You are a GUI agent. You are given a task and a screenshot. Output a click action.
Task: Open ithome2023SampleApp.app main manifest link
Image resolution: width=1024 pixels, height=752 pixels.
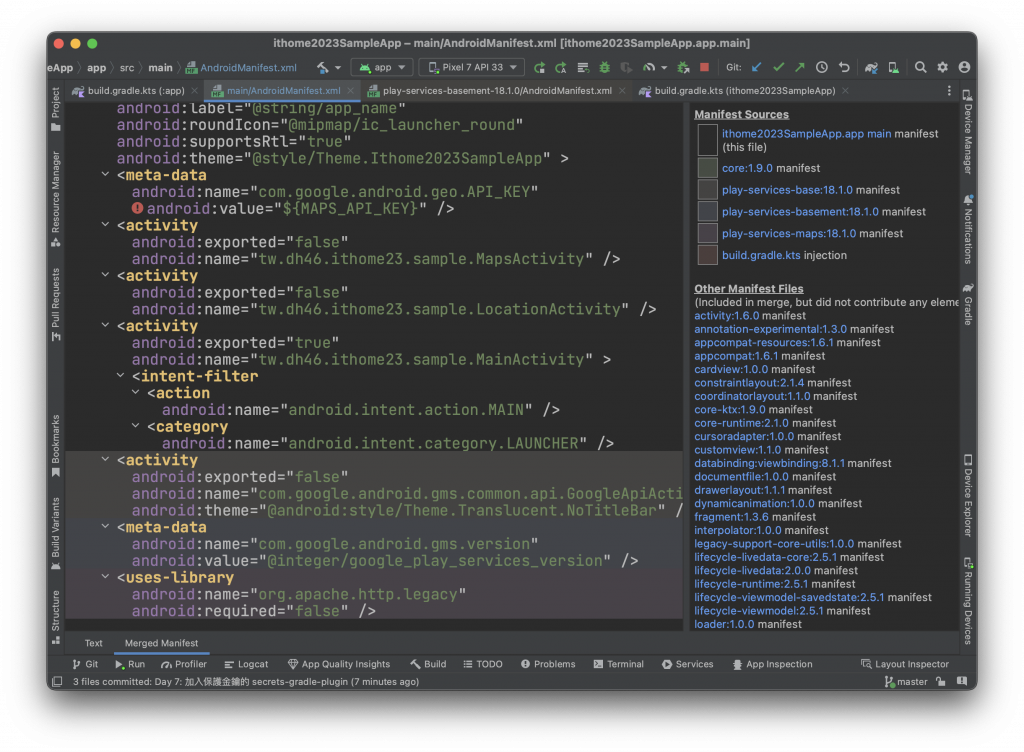tap(806, 133)
